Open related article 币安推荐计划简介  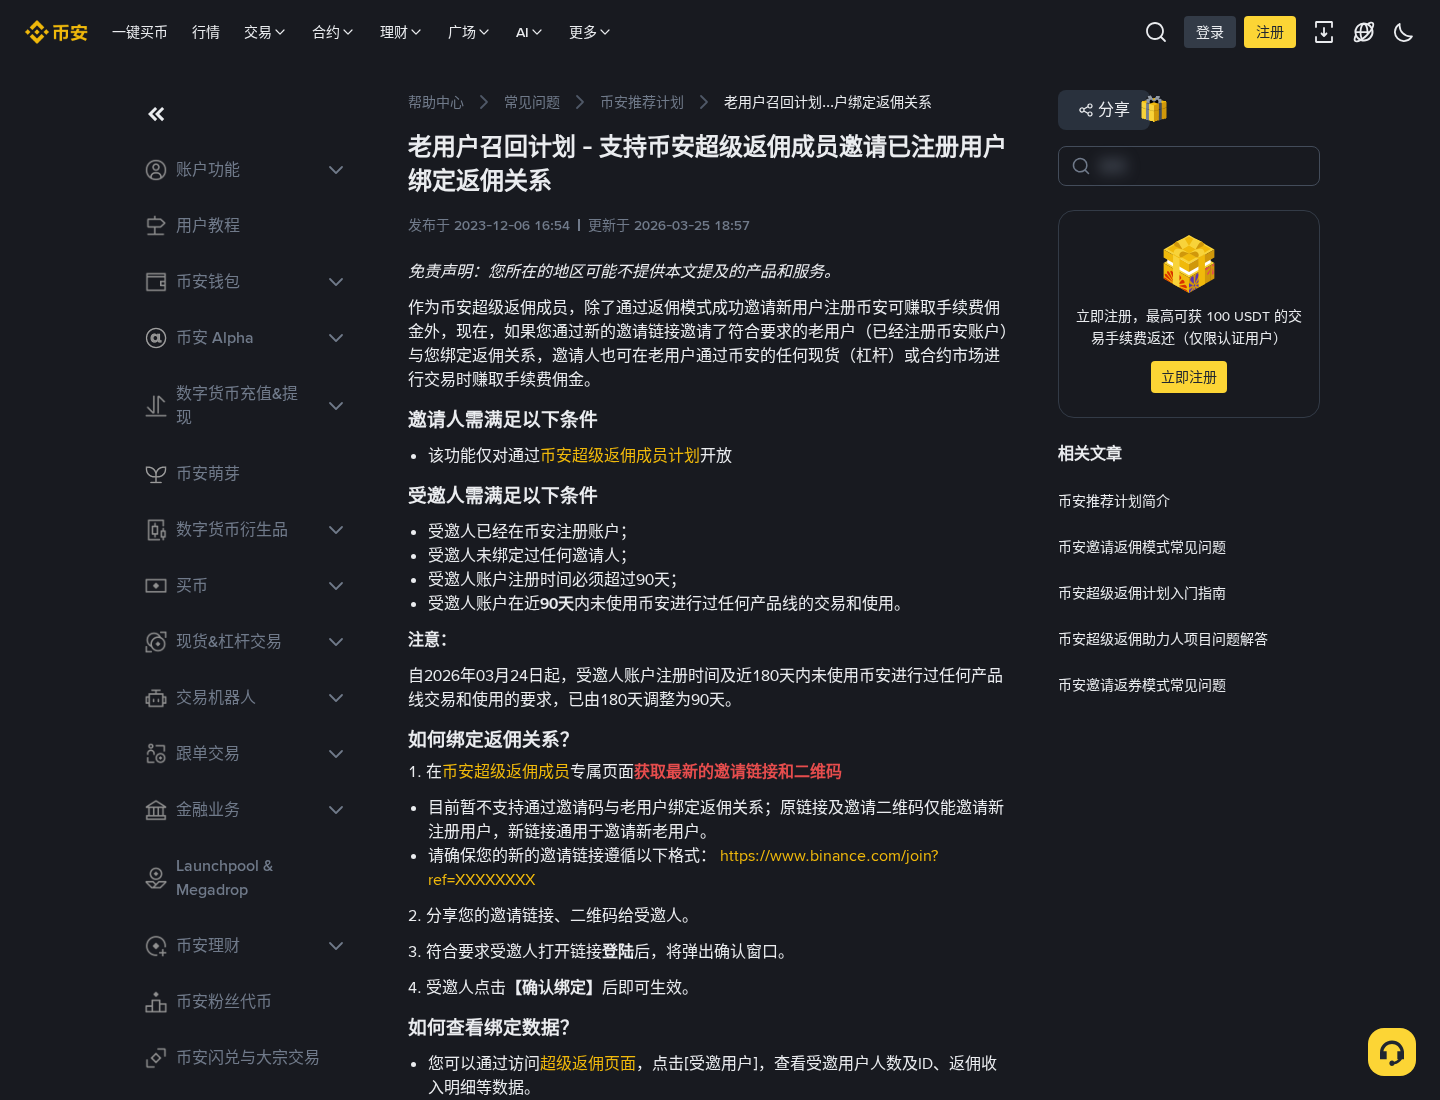pyautogui.click(x=1114, y=501)
